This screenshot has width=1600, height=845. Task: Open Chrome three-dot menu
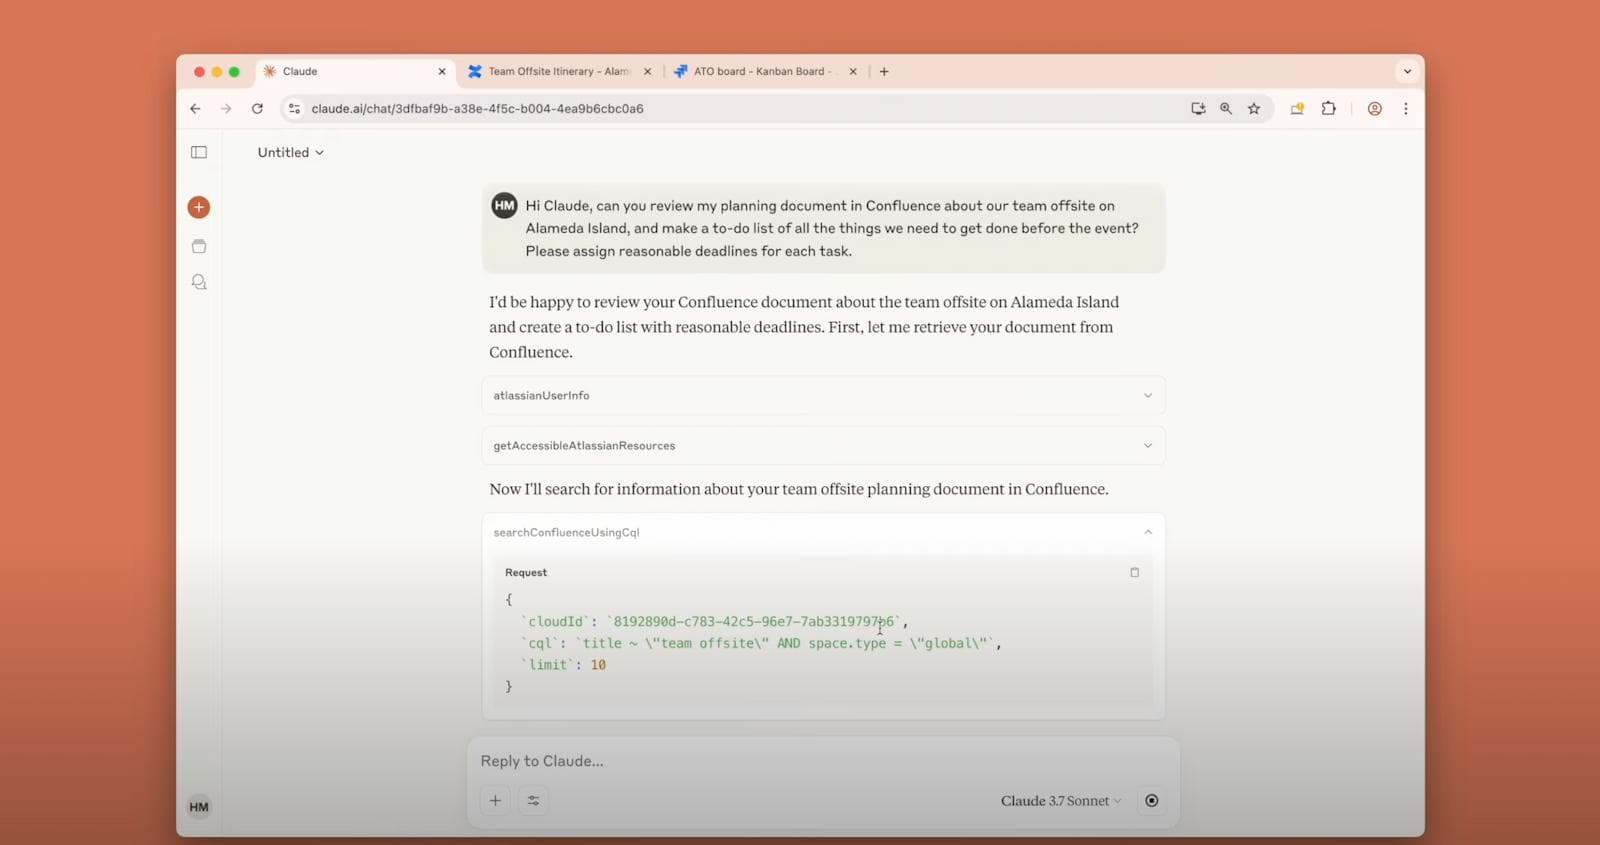coord(1406,109)
